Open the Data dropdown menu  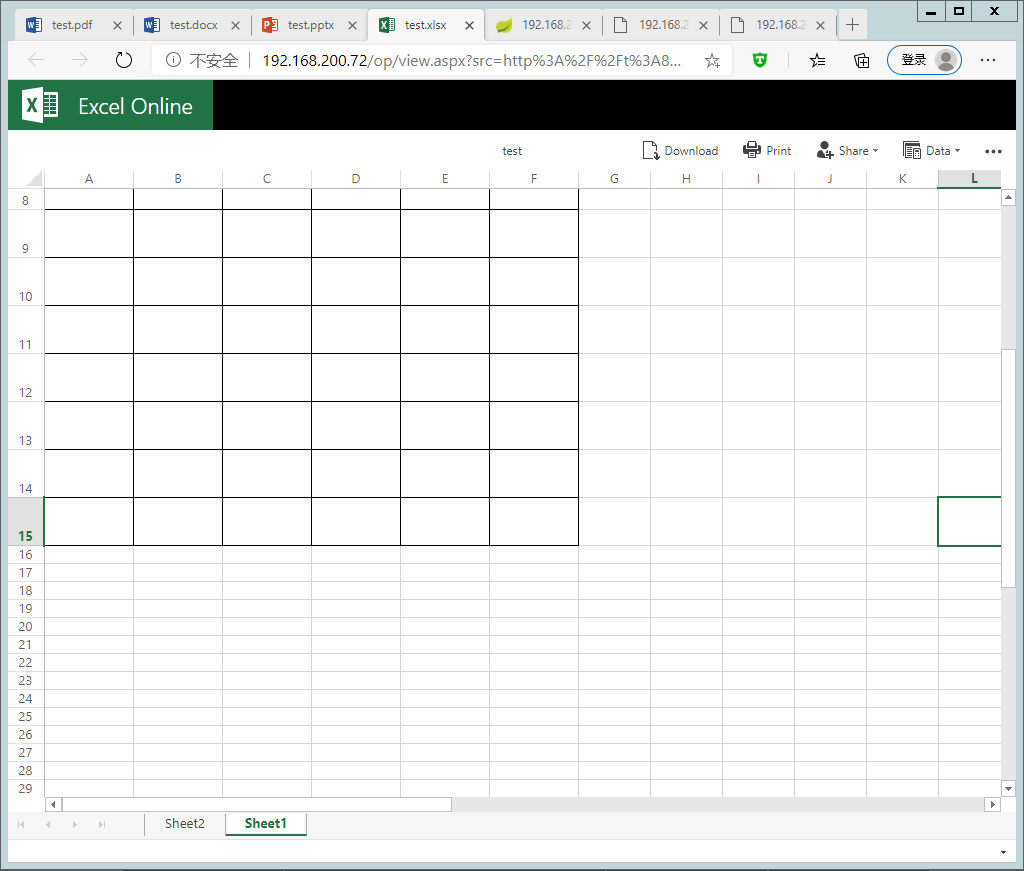pos(931,151)
